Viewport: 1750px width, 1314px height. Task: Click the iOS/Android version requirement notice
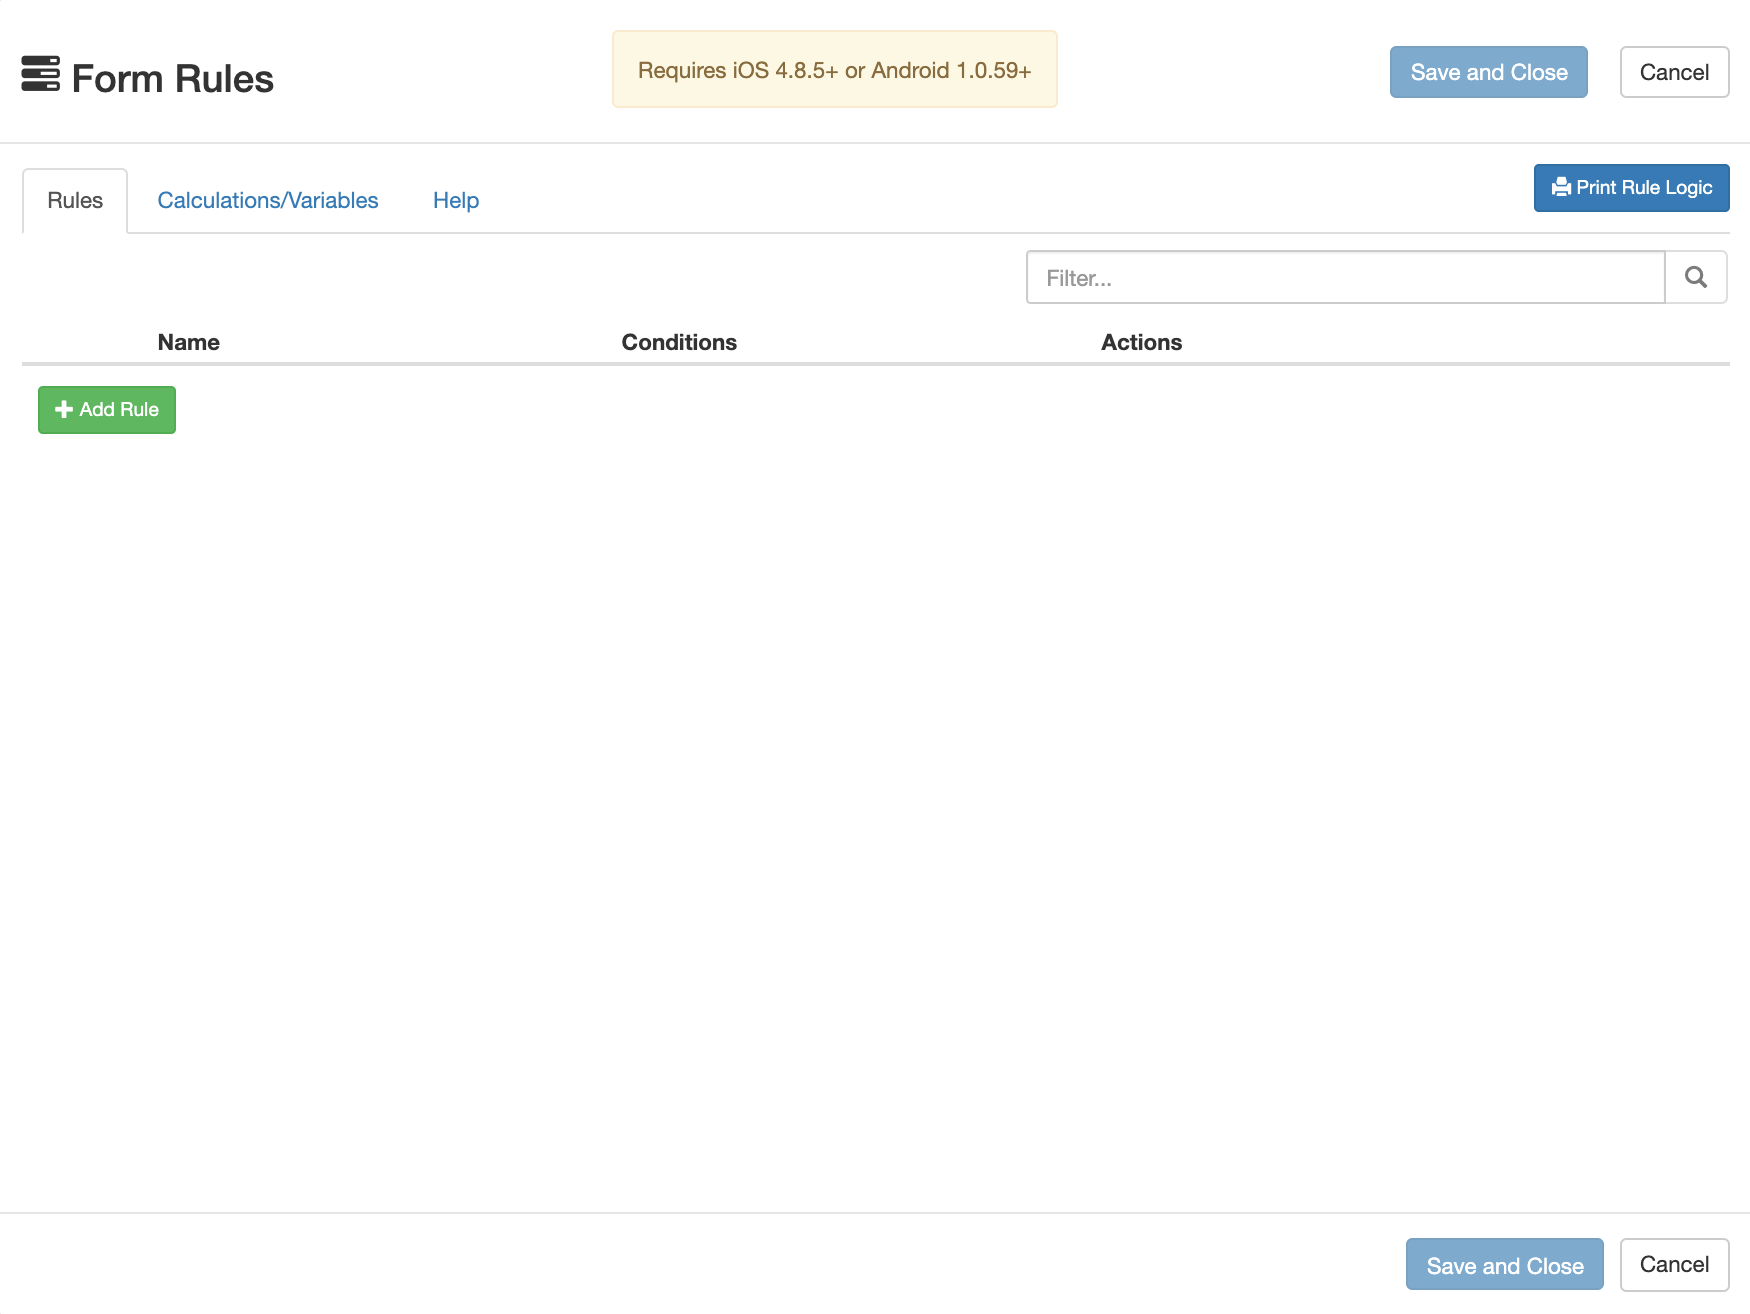pos(834,70)
